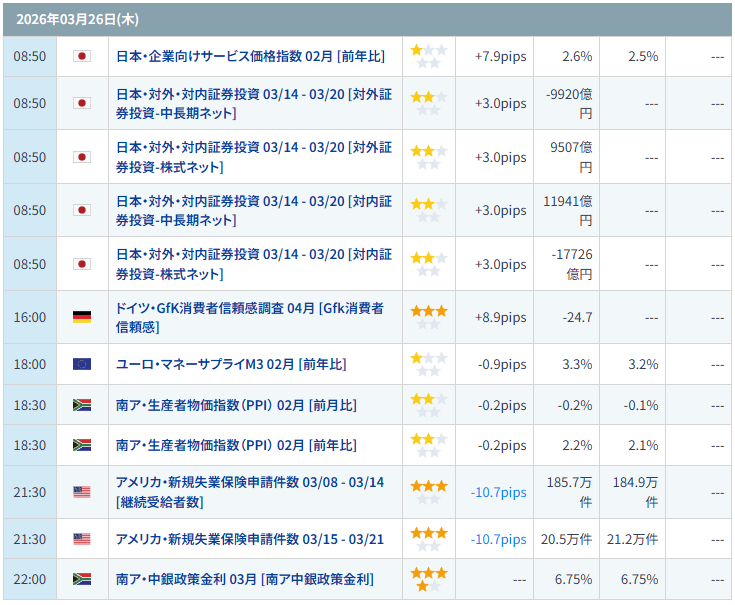Click US flag in 継続受給者数 row
The width and height of the screenshot is (735, 605).
click(82, 492)
